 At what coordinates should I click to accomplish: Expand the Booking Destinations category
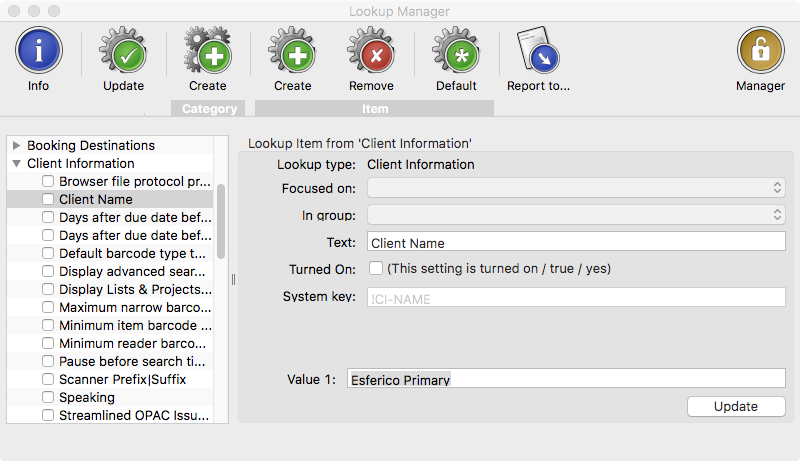click(16, 145)
